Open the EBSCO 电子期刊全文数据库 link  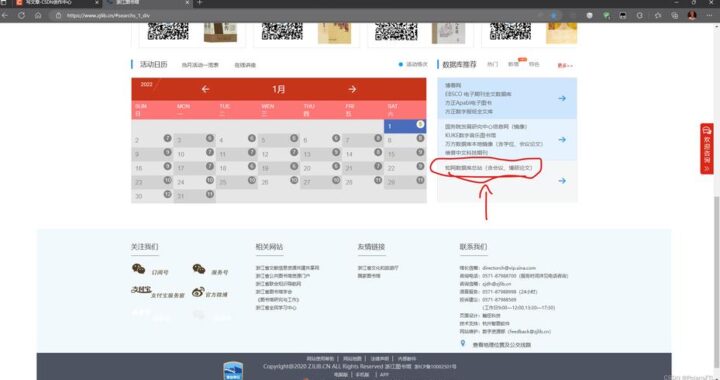[x=478, y=94]
